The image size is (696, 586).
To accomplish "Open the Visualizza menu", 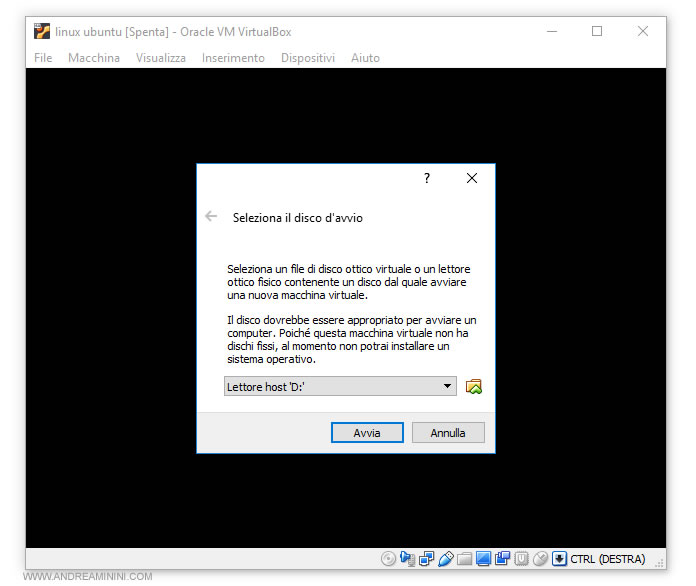I will pyautogui.click(x=161, y=58).
